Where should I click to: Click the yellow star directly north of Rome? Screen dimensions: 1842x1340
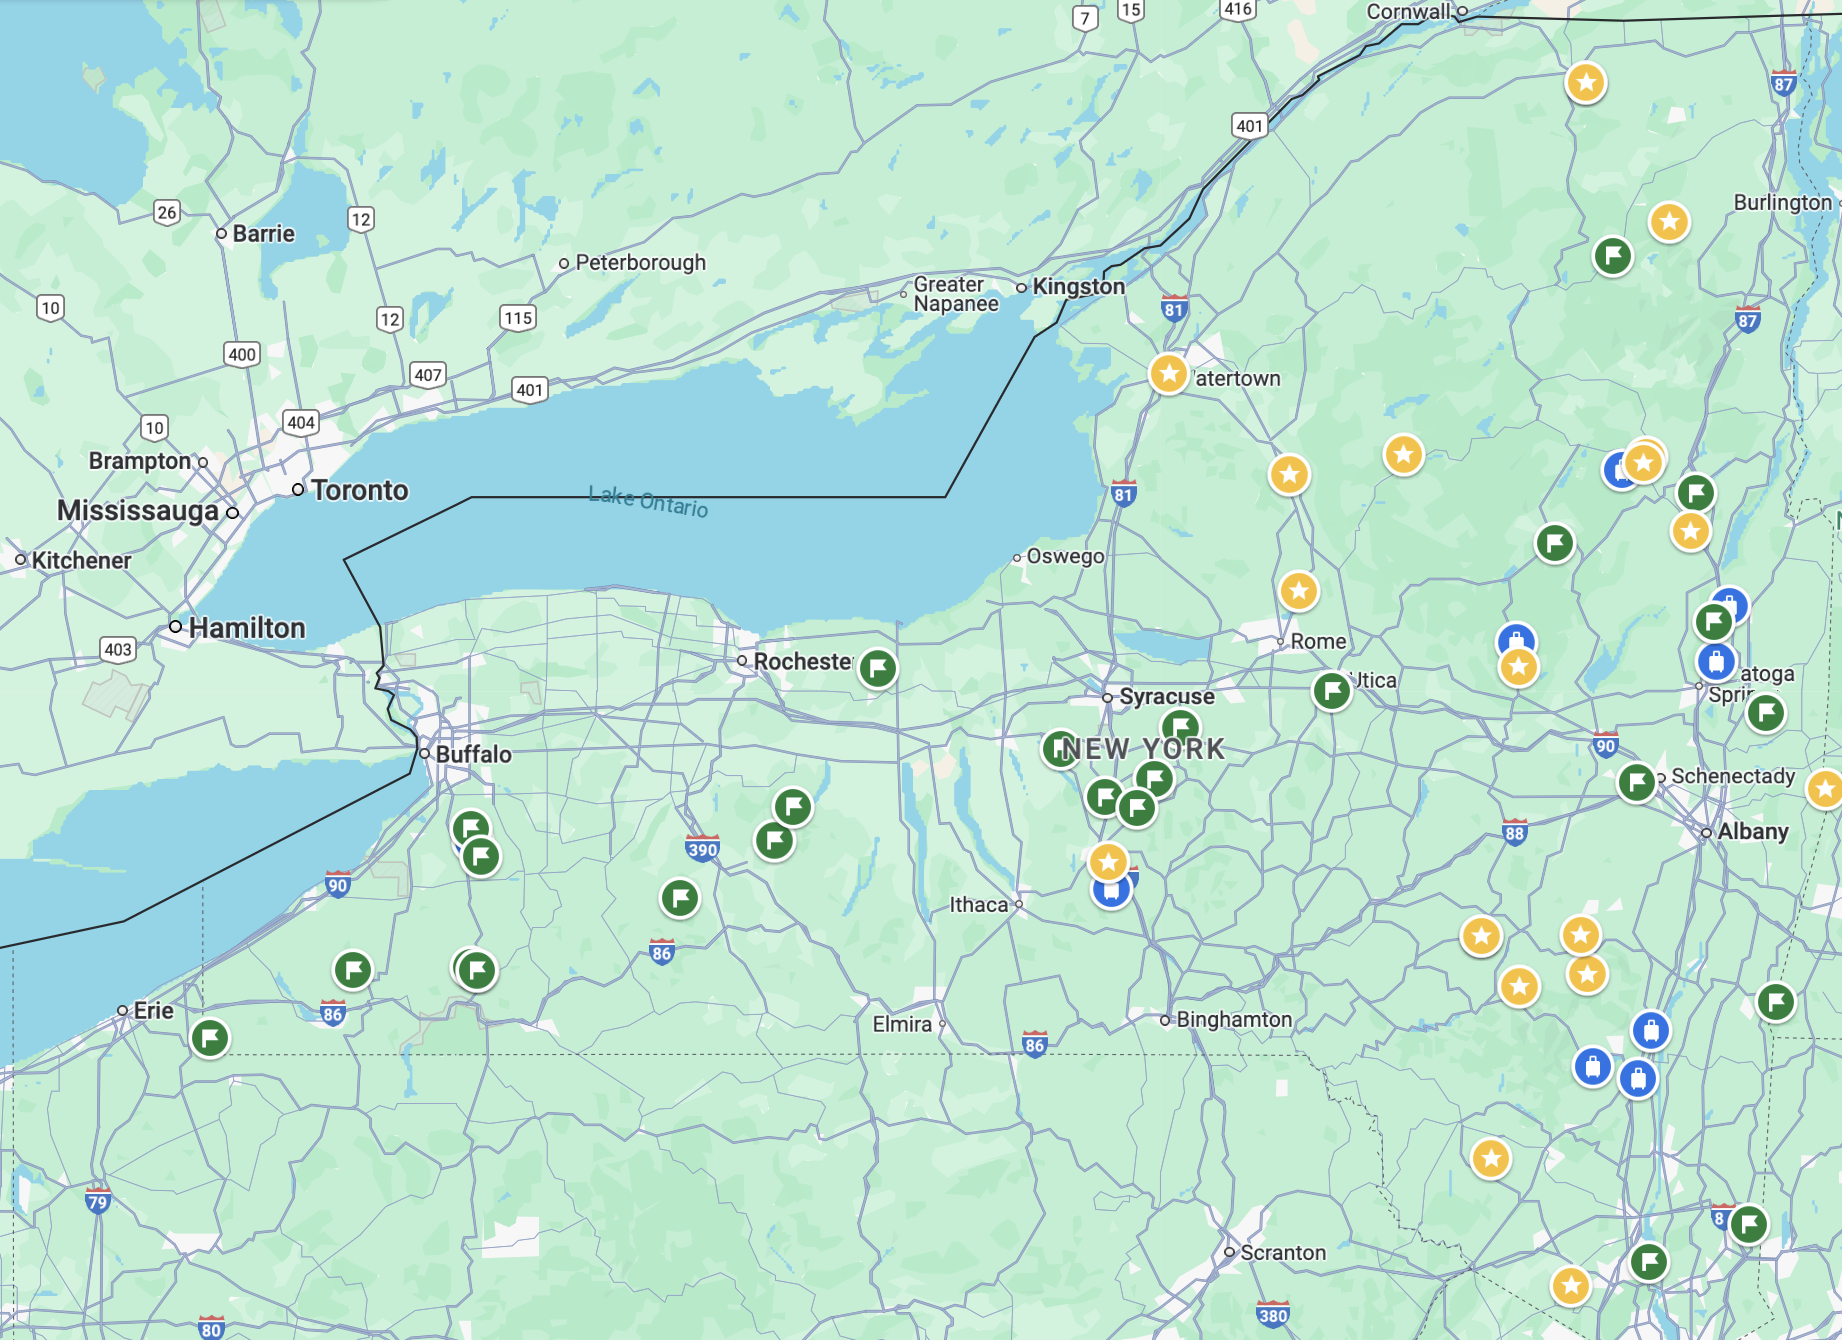tap(1299, 592)
